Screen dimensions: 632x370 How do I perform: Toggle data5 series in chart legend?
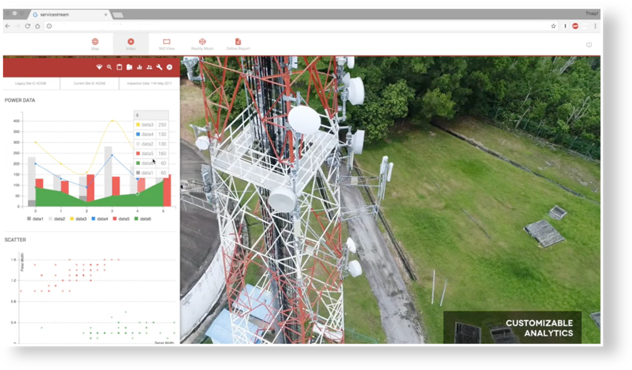coord(121,219)
